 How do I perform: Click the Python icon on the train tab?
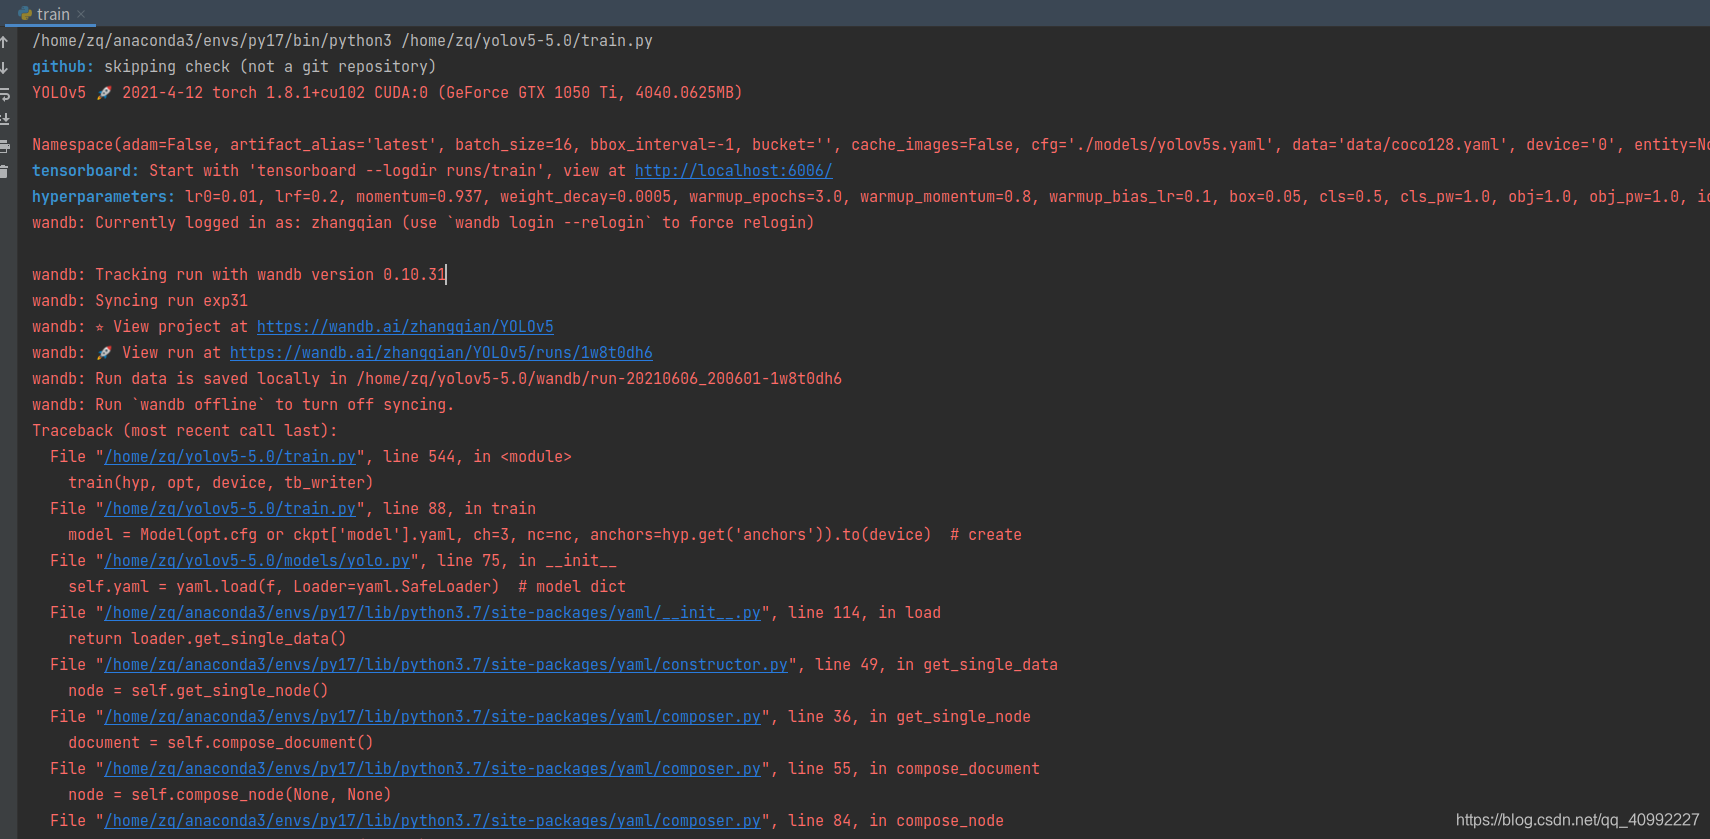pos(25,14)
